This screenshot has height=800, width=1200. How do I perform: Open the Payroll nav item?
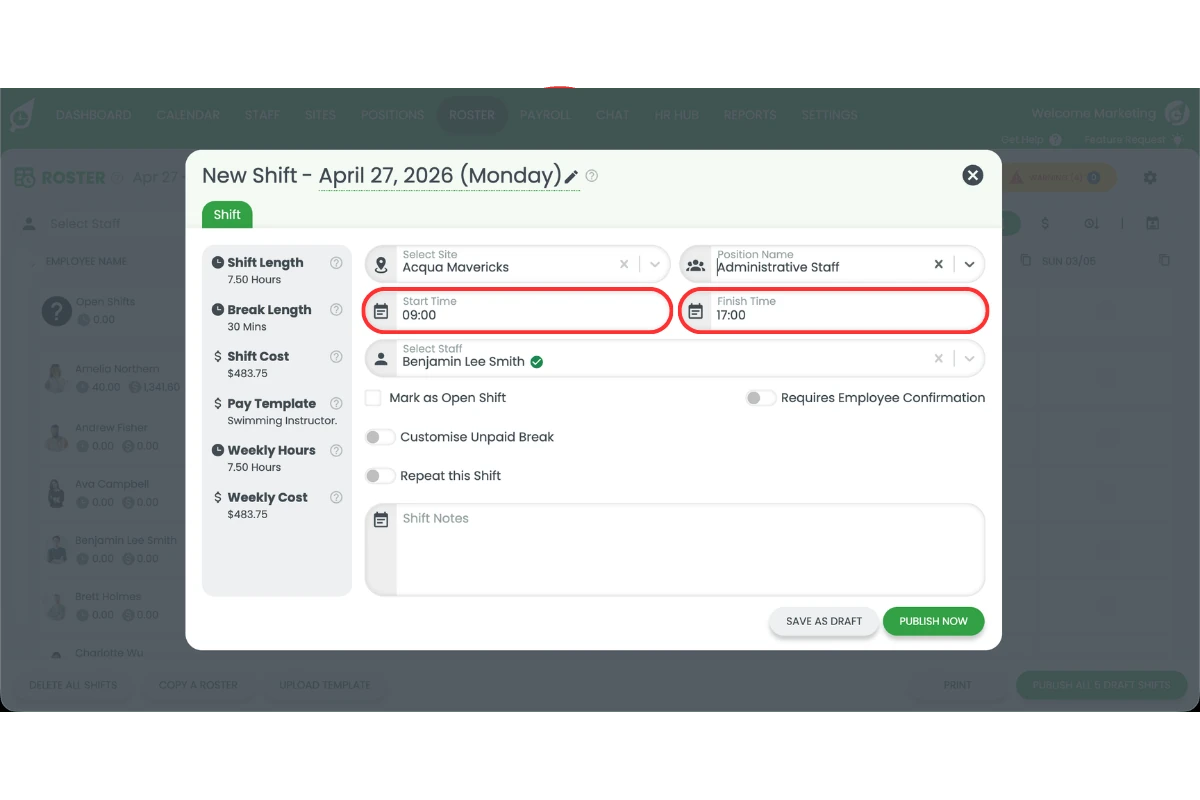coord(545,115)
